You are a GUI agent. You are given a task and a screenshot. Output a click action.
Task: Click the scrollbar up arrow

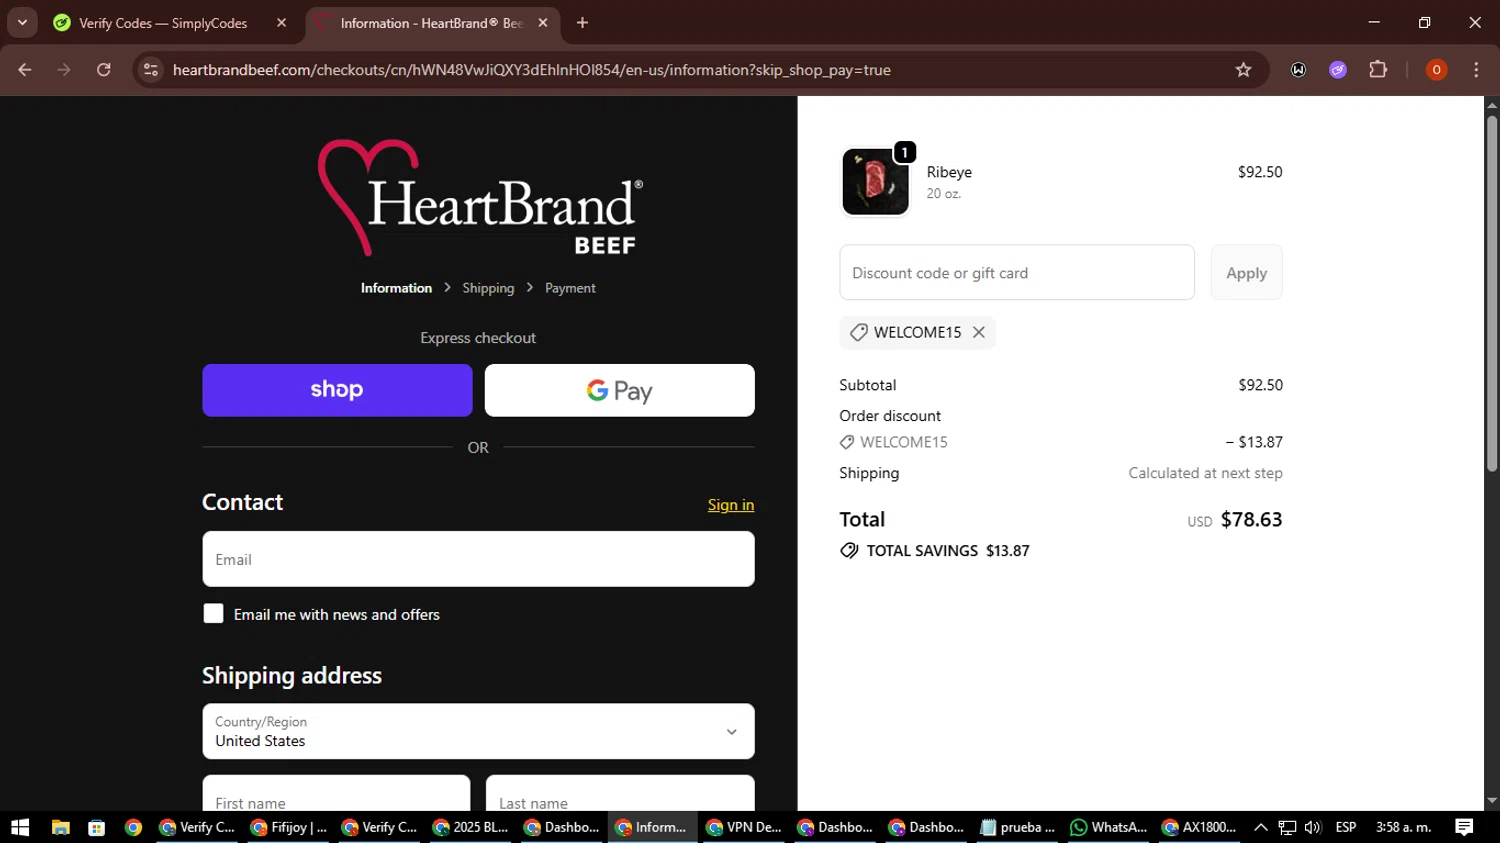click(x=1492, y=104)
